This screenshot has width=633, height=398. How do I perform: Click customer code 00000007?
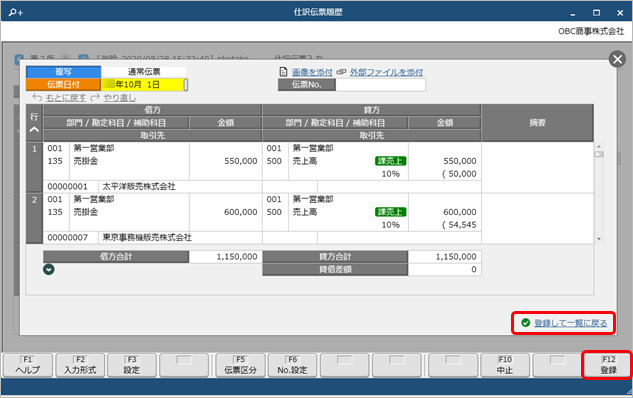[x=67, y=237]
